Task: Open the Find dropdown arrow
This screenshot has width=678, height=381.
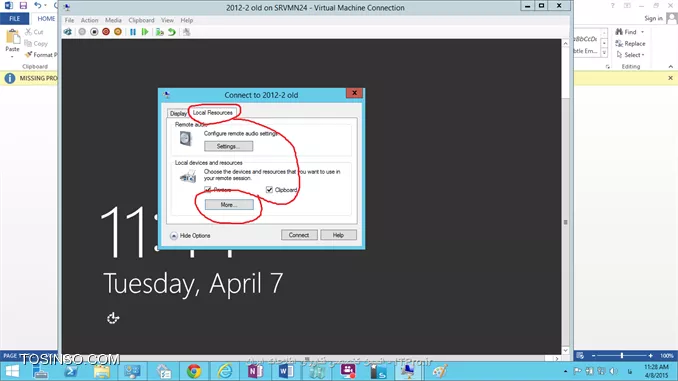Action: tap(643, 32)
